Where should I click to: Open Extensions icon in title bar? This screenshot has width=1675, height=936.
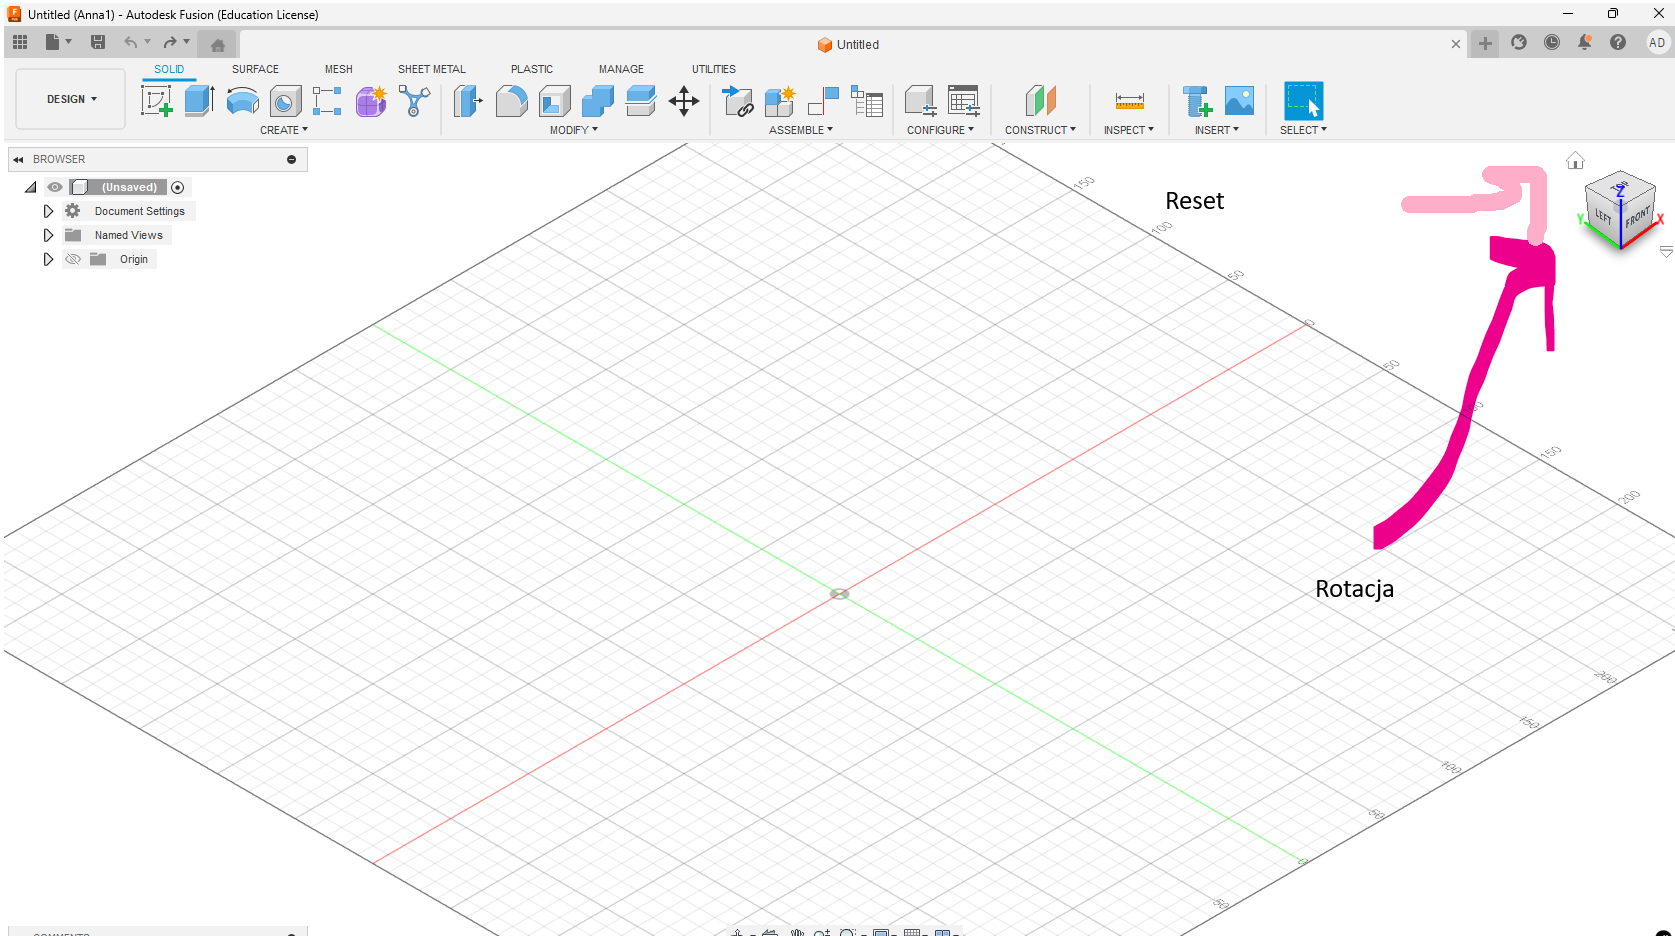pos(1519,42)
